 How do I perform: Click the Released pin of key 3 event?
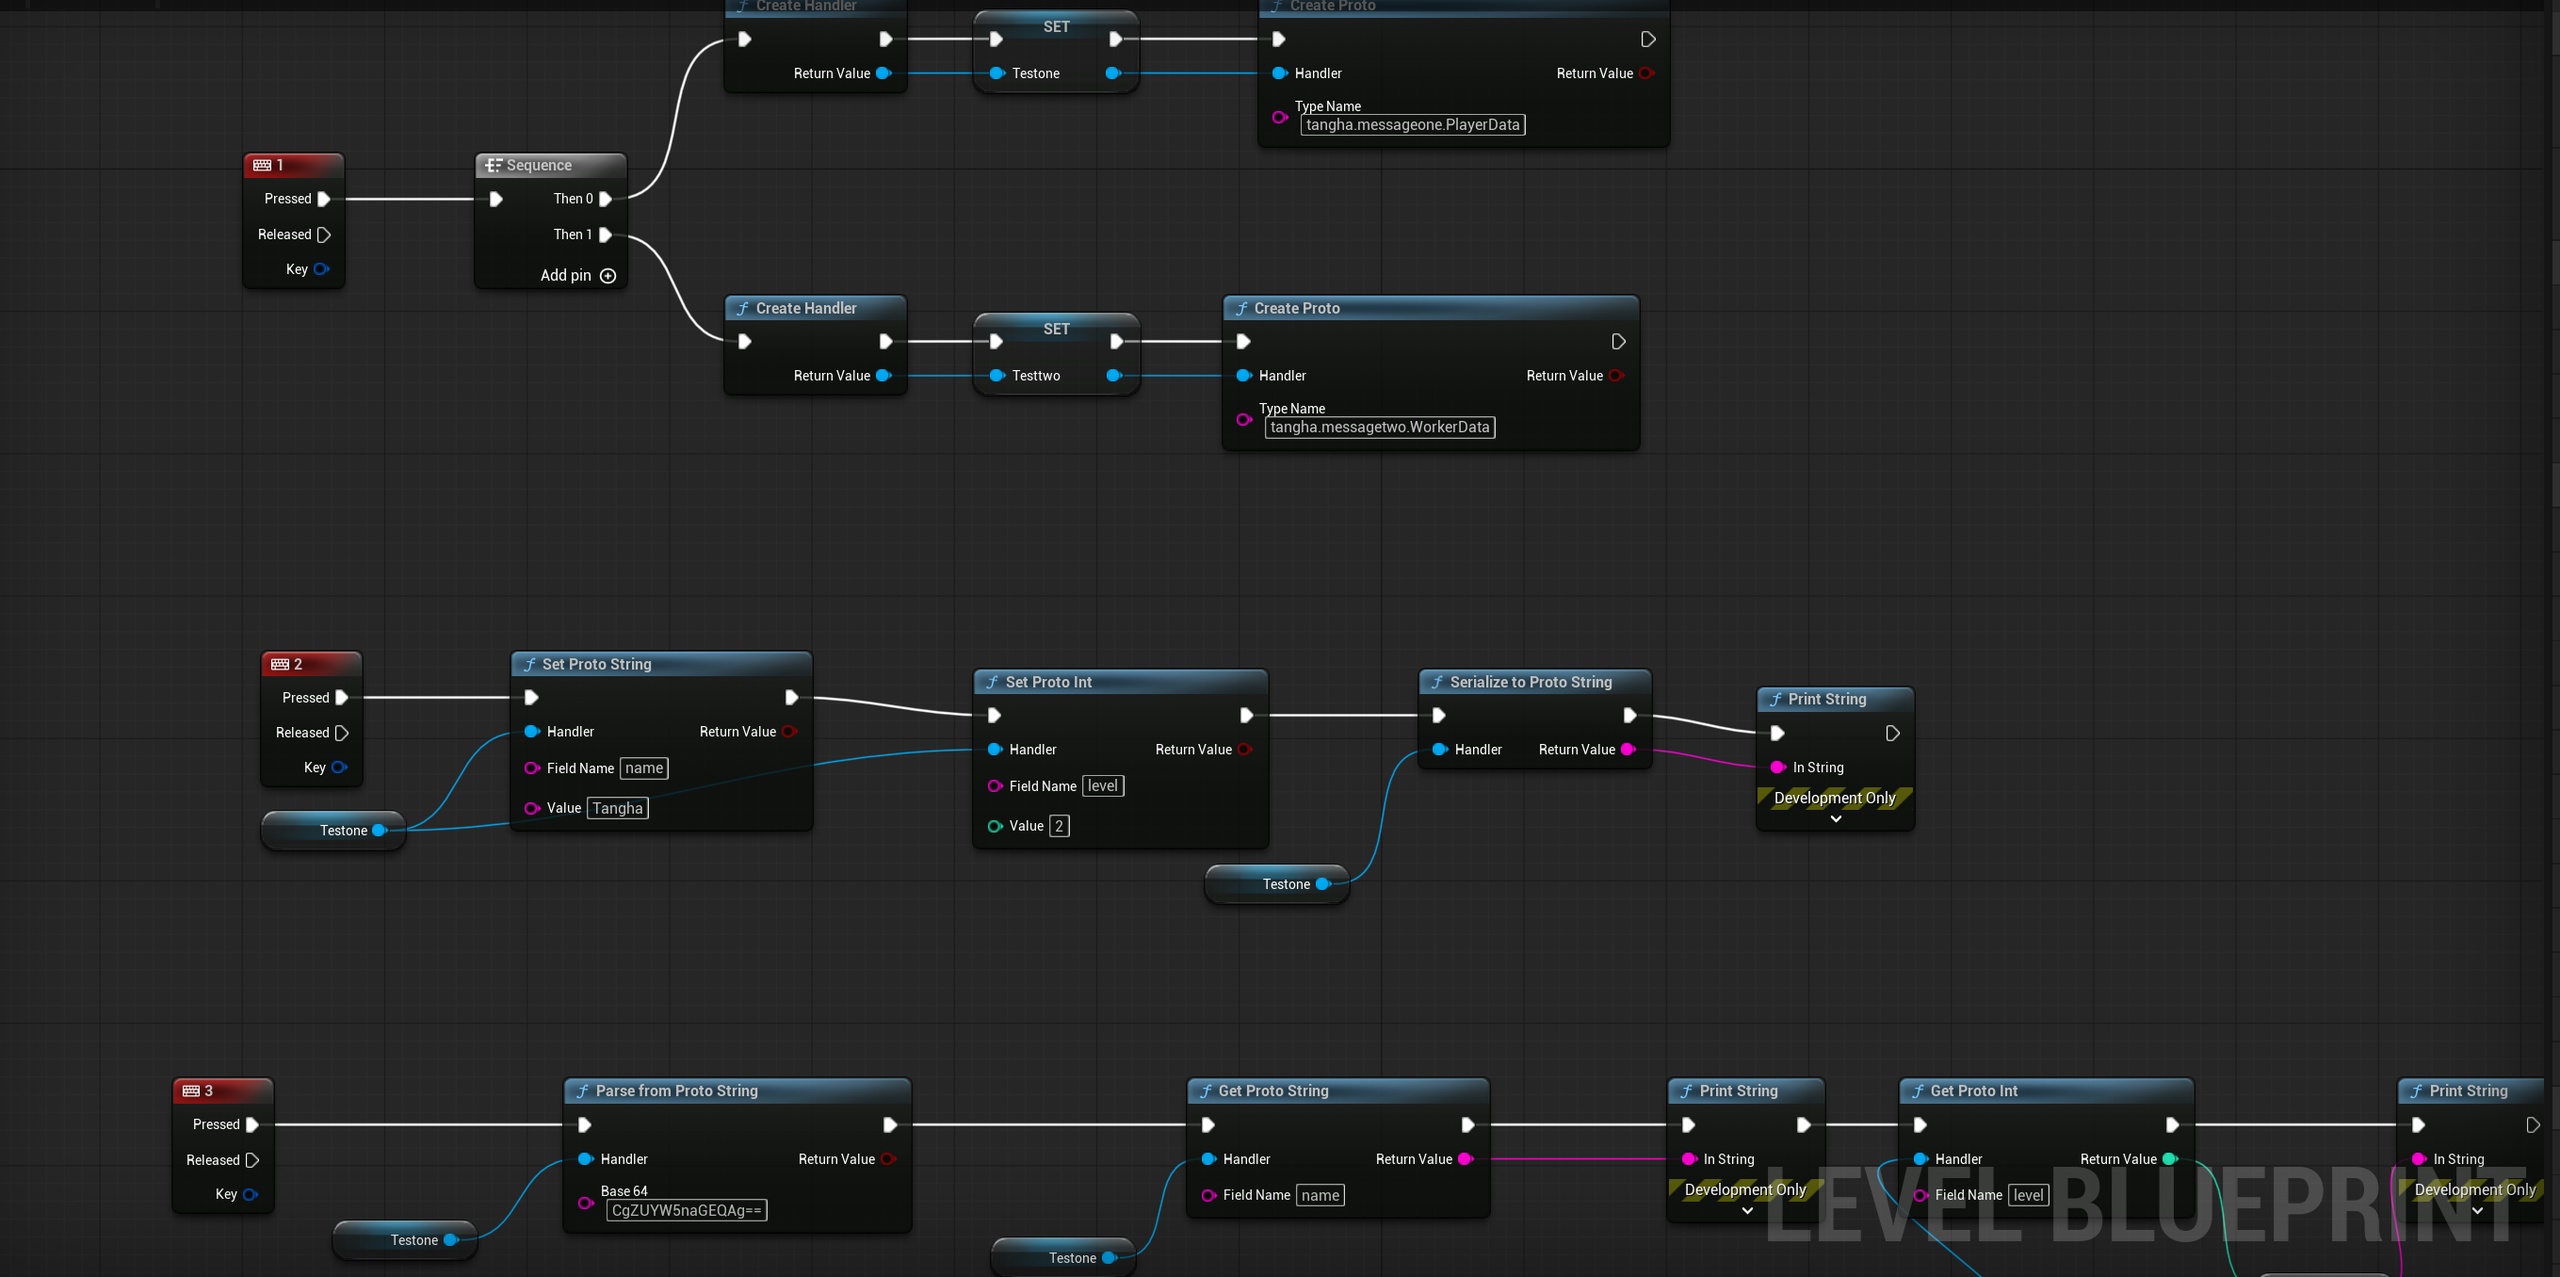[x=252, y=1160]
